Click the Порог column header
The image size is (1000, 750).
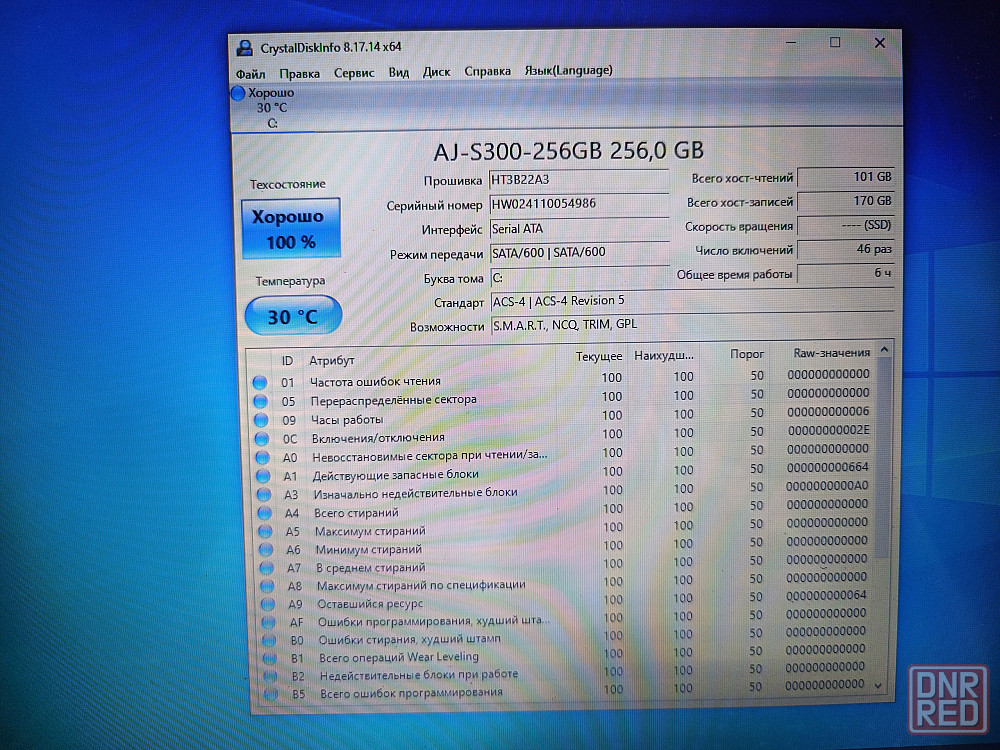pos(747,354)
